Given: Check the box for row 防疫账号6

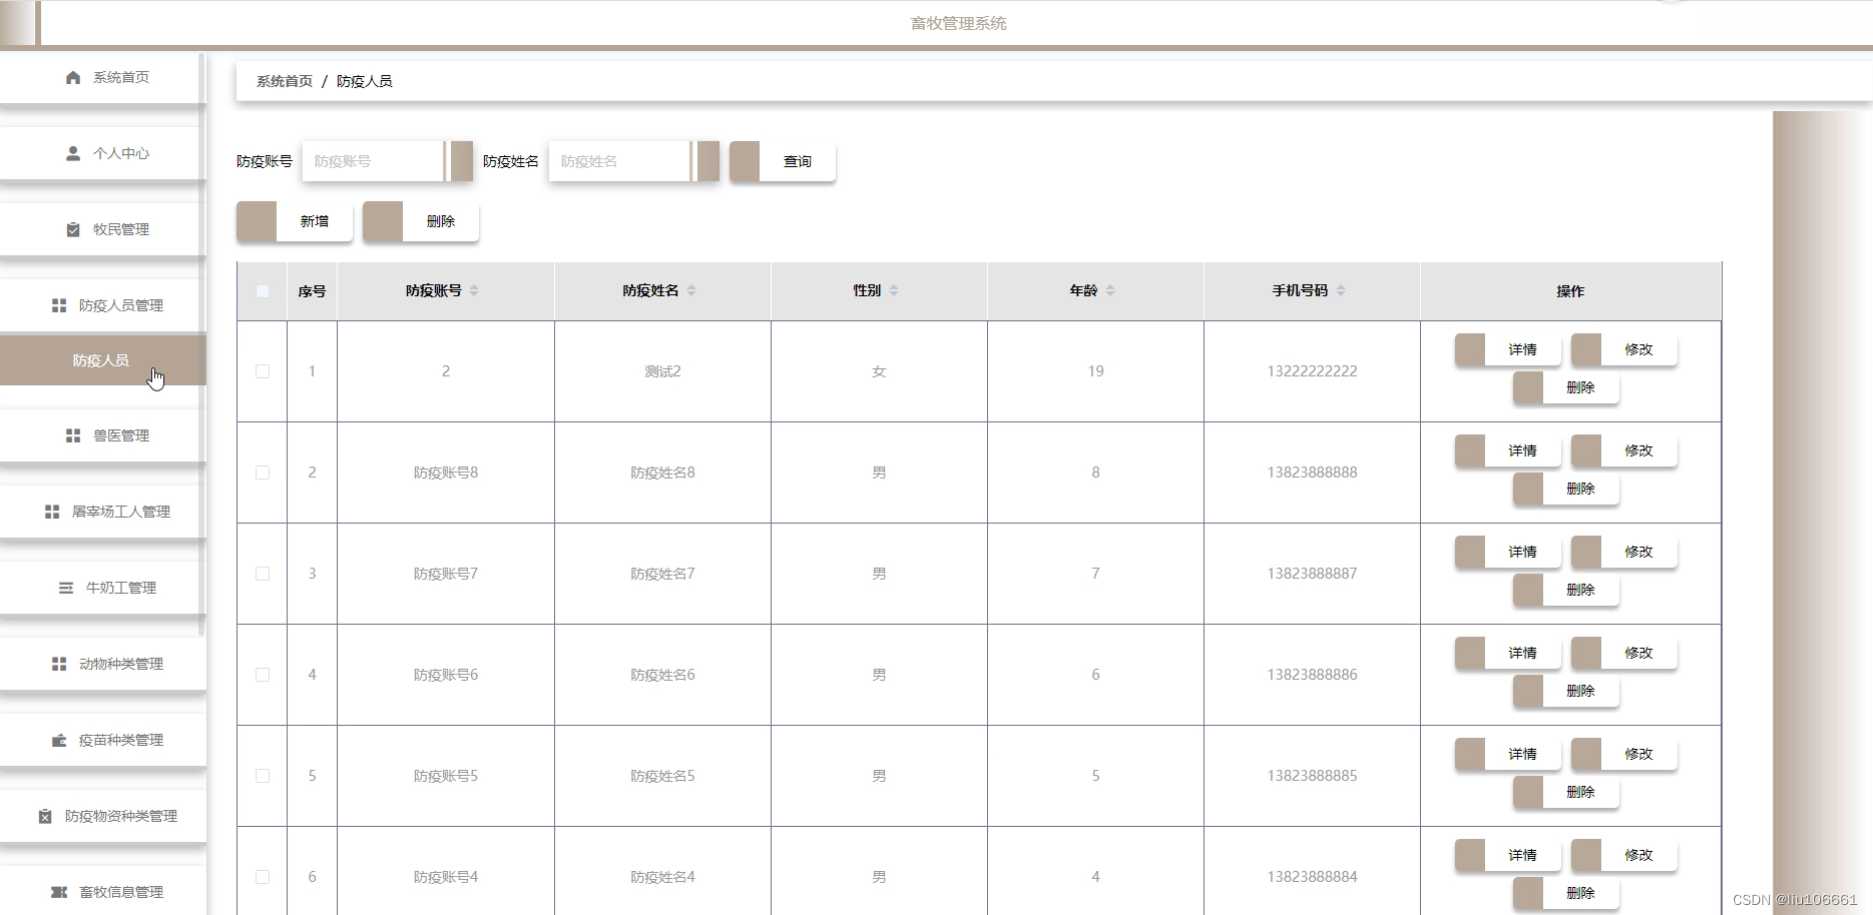Looking at the screenshot, I should (262, 674).
